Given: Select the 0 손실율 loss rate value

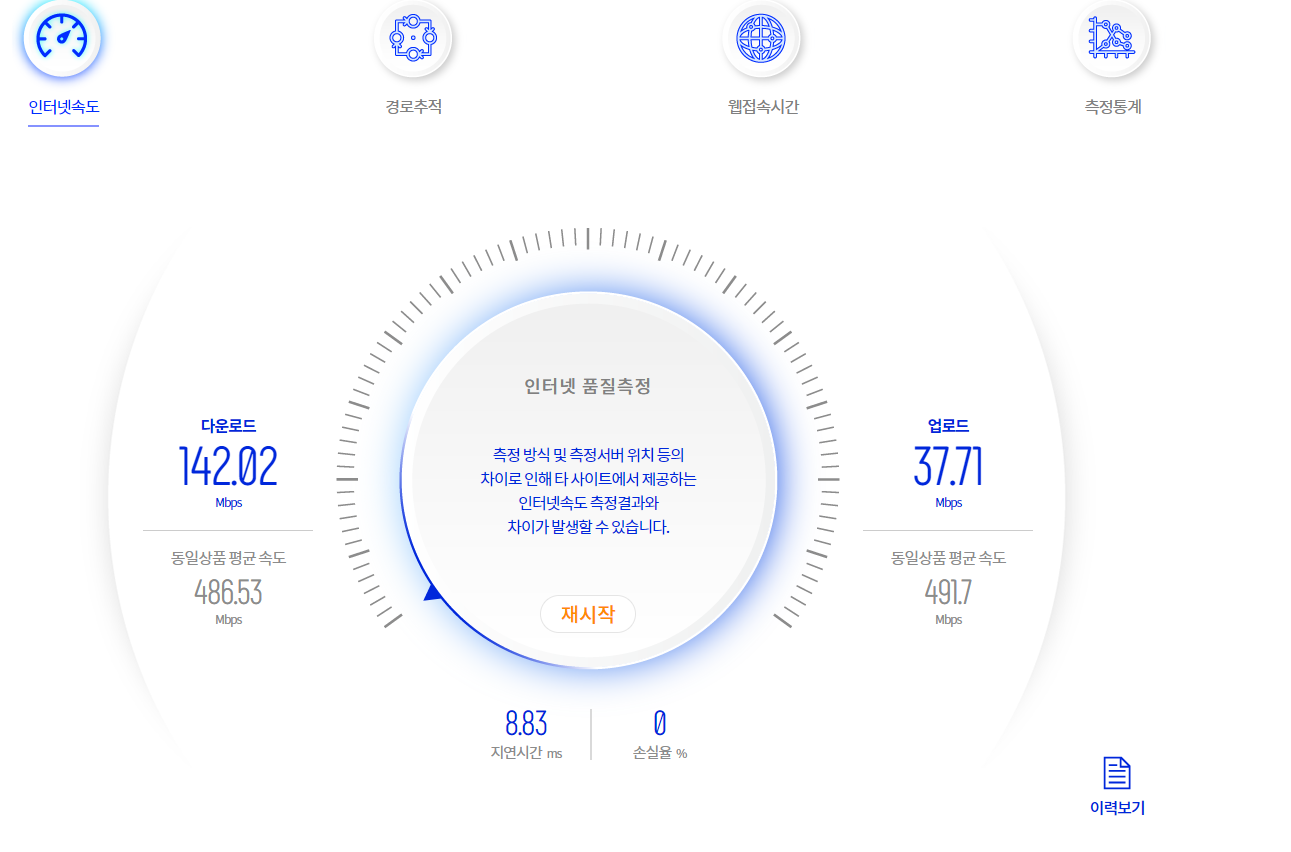Looking at the screenshot, I should 659,723.
